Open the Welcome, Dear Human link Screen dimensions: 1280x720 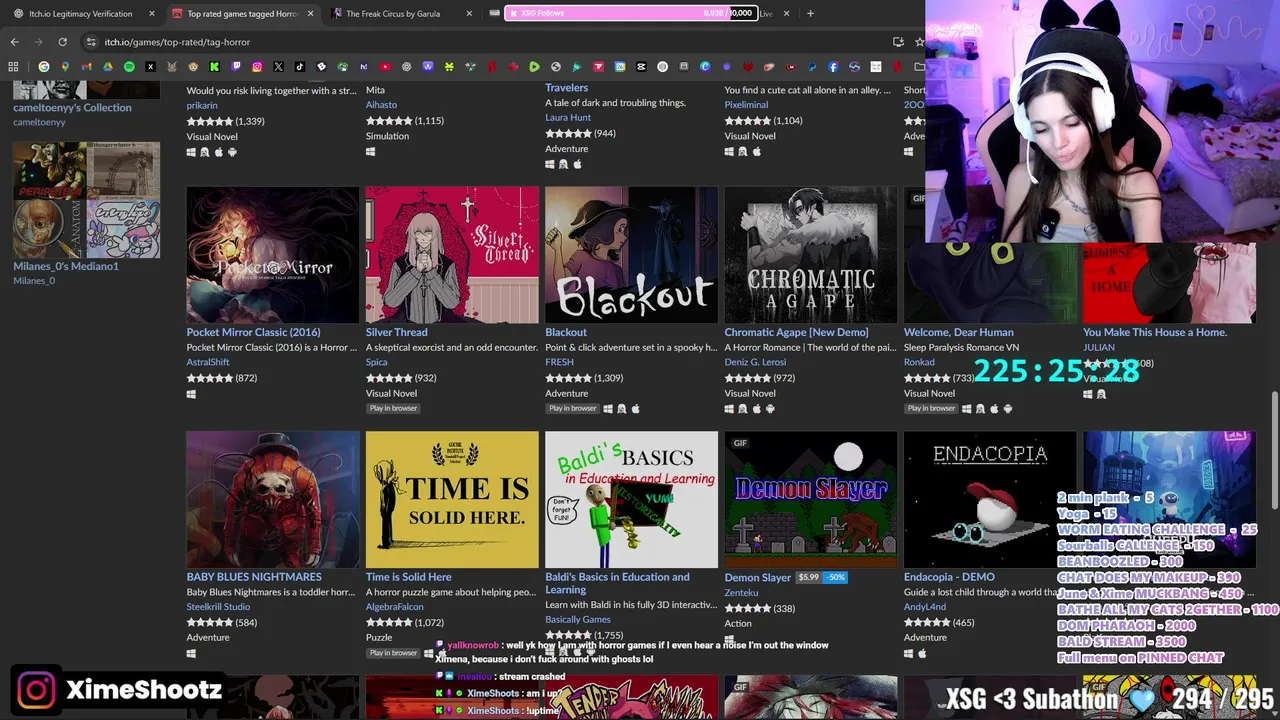[x=958, y=332]
